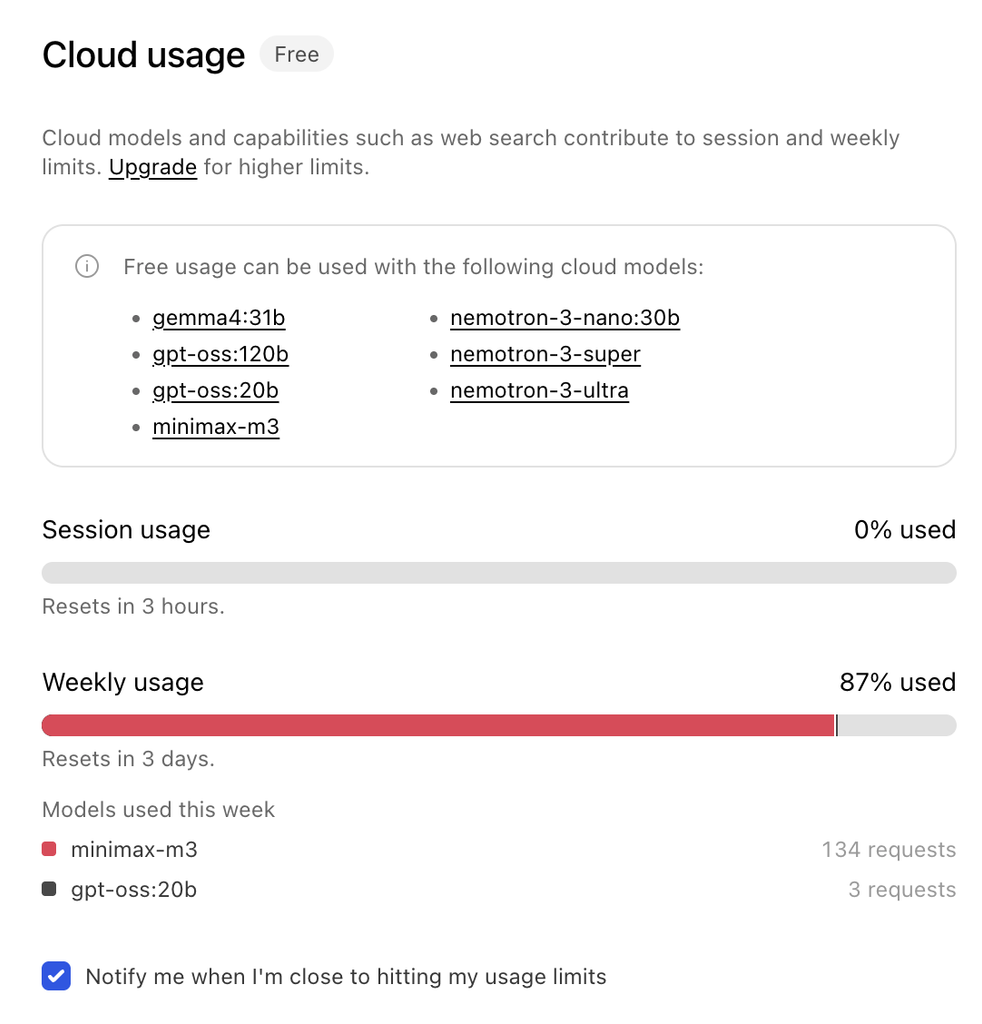This screenshot has height=1024, width=982.
Task: Click the red minimax-m3 color indicator
Action: point(49,849)
